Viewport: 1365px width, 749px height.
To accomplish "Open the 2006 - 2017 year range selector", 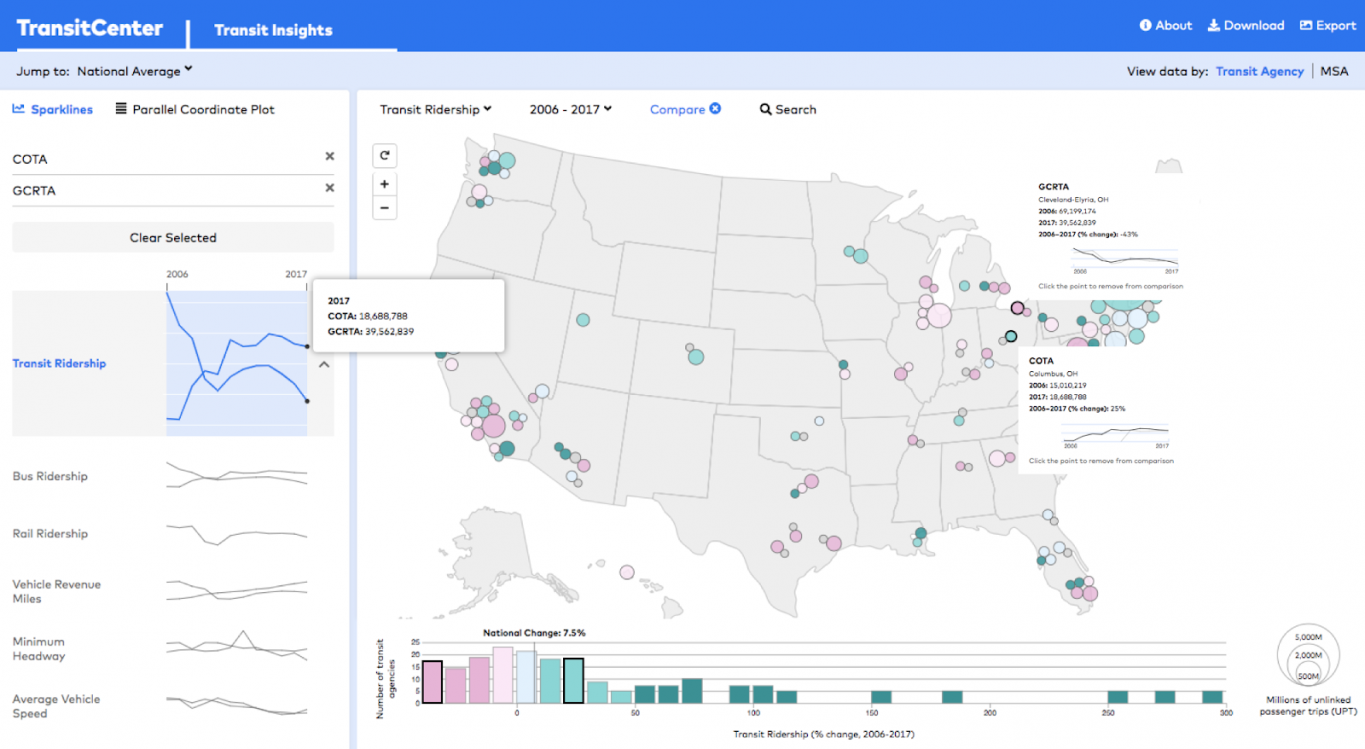I will click(x=569, y=109).
